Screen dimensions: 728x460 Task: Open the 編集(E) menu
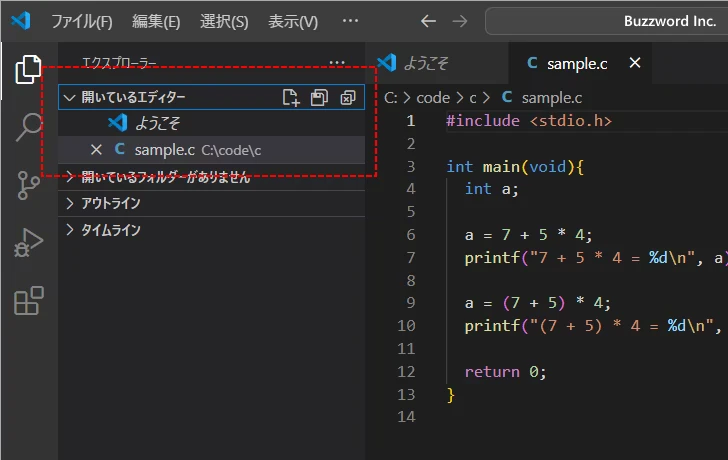coord(156,21)
